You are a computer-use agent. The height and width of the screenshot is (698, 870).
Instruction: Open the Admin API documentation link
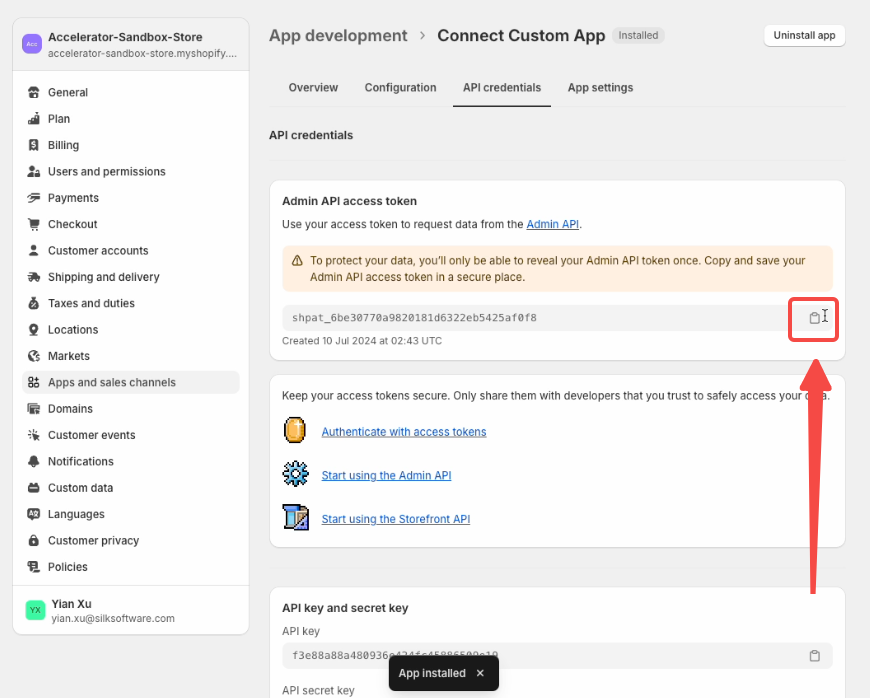tap(552, 224)
